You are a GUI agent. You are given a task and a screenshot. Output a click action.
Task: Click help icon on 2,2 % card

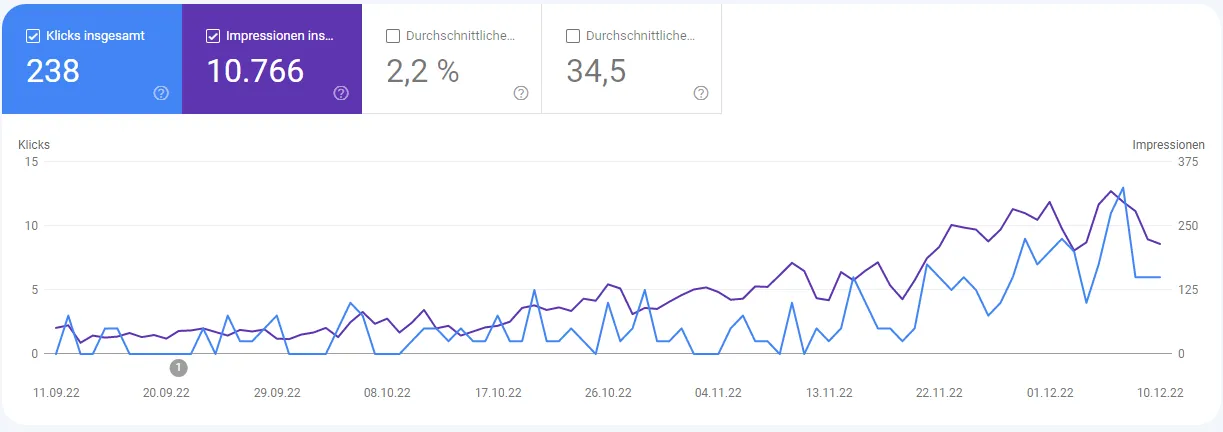tap(521, 93)
